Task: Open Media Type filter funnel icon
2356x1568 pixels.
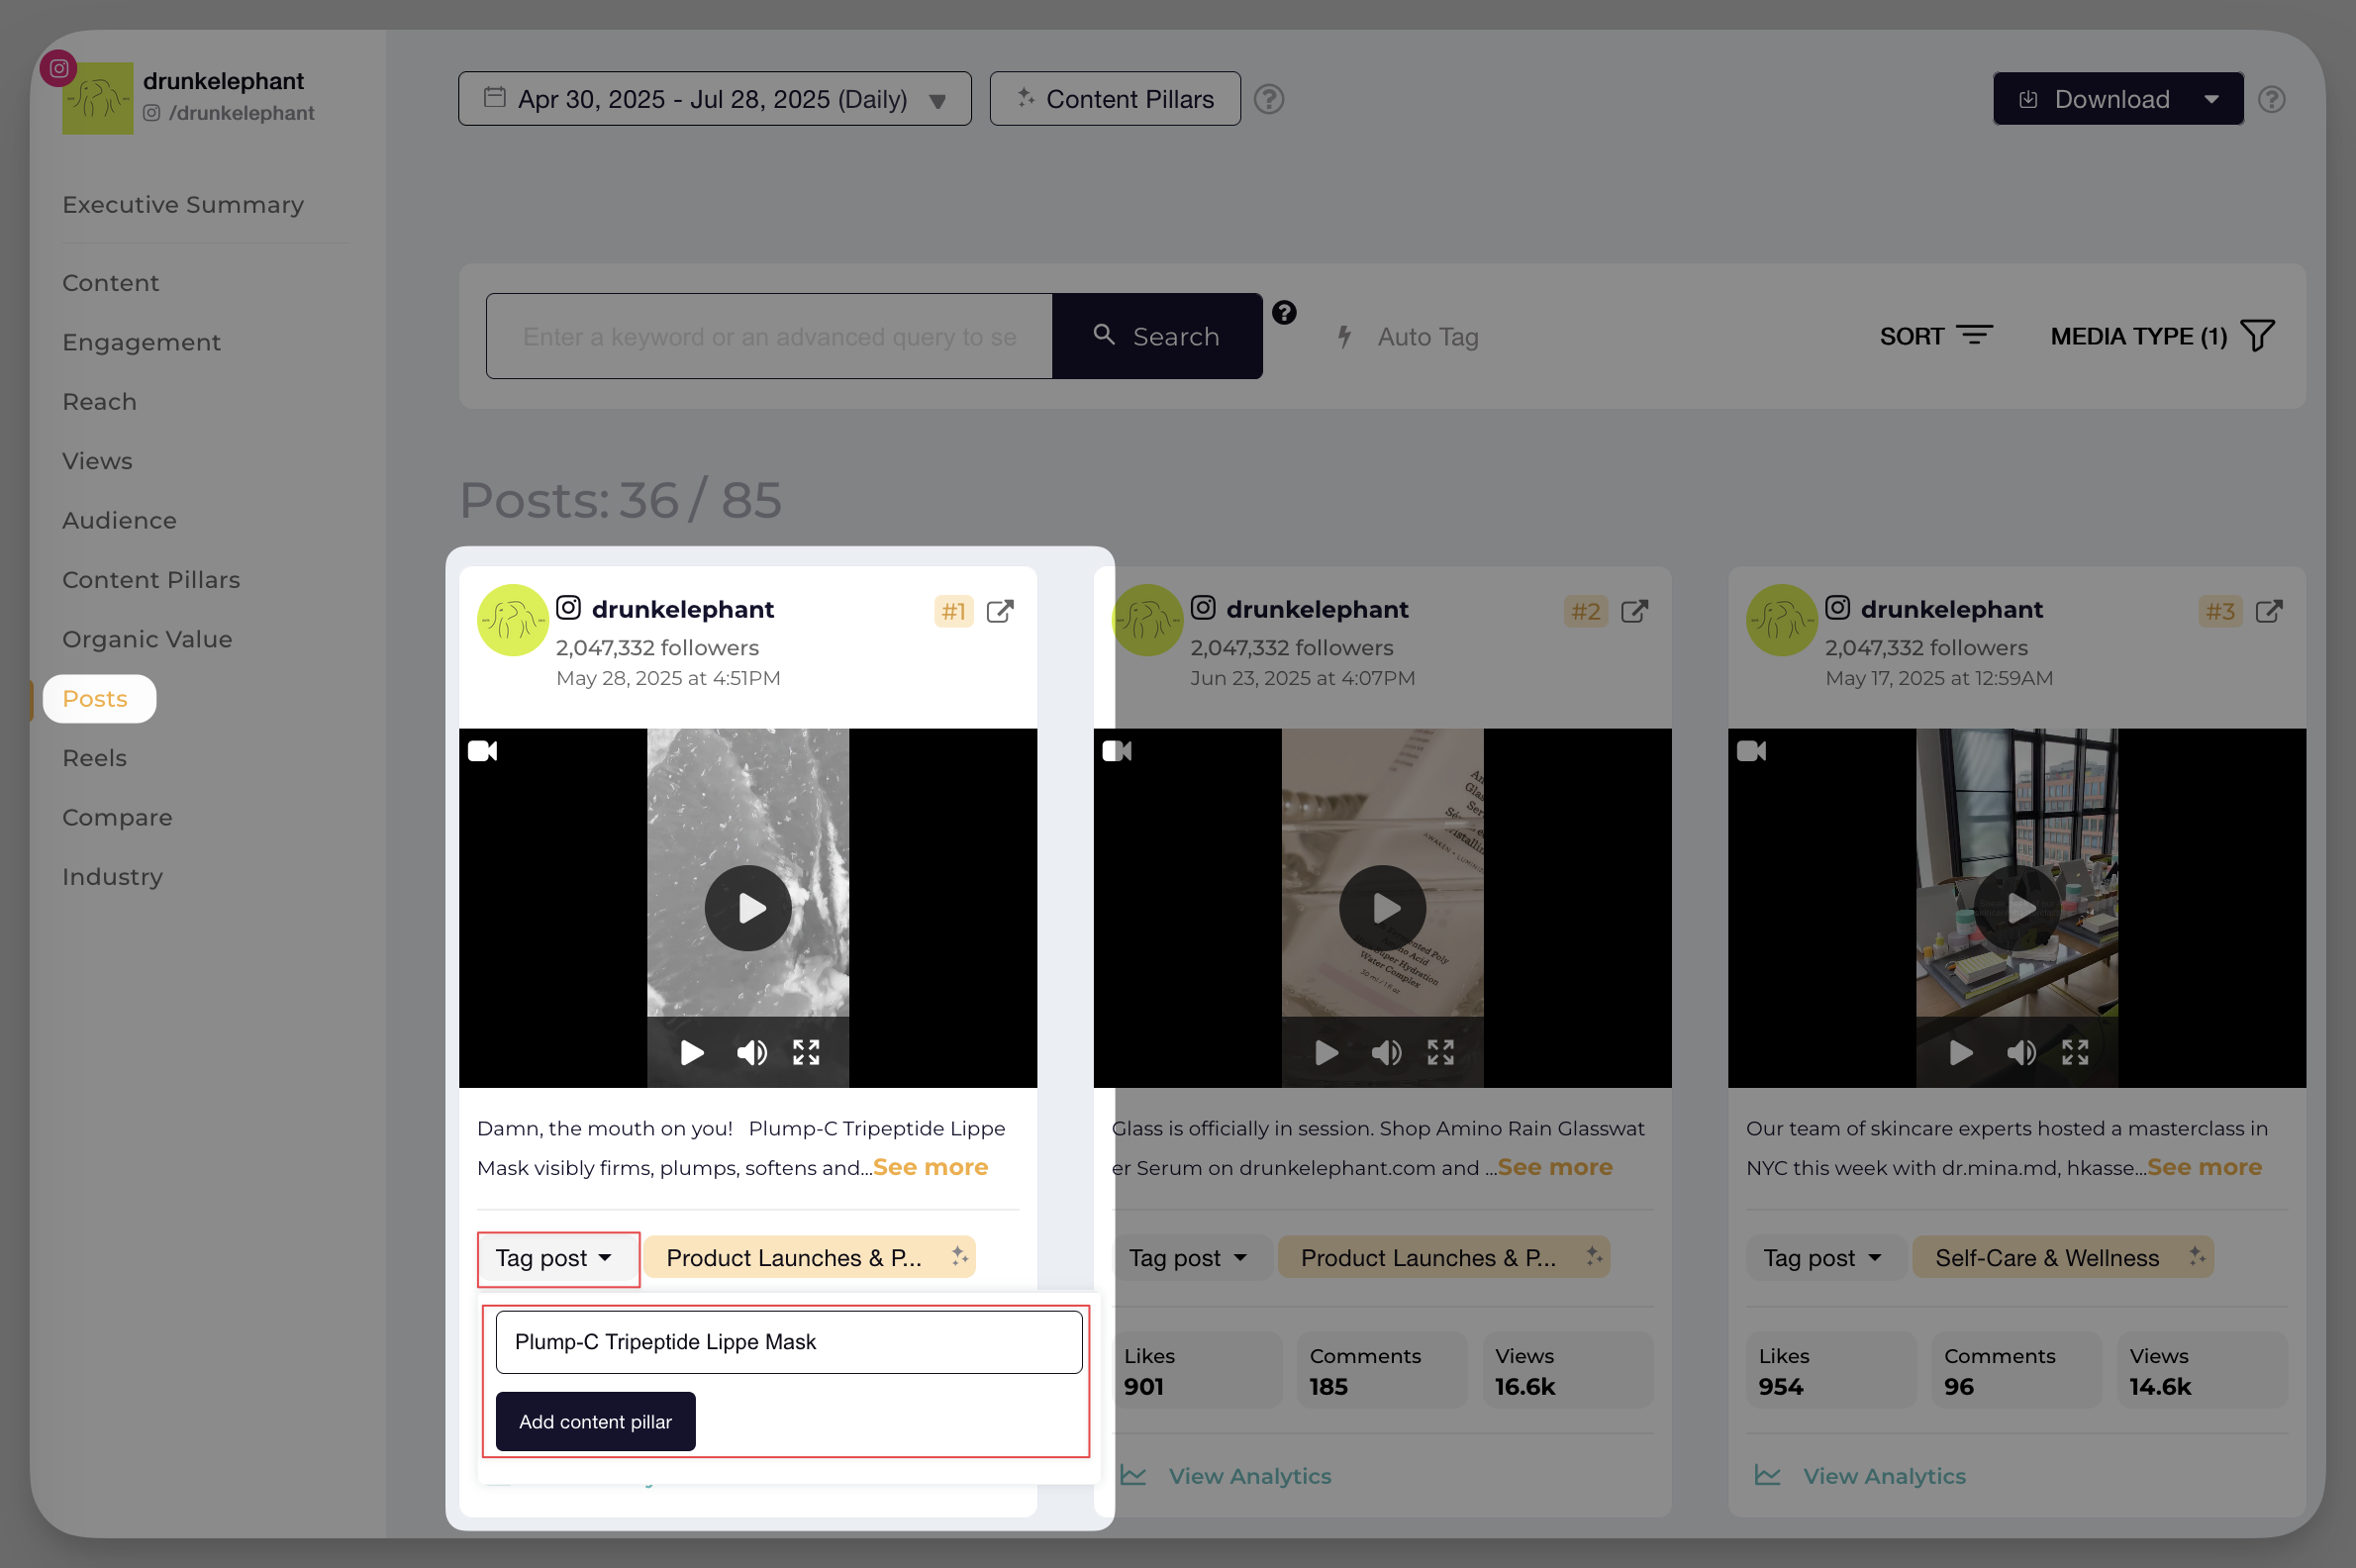Action: [x=2258, y=336]
